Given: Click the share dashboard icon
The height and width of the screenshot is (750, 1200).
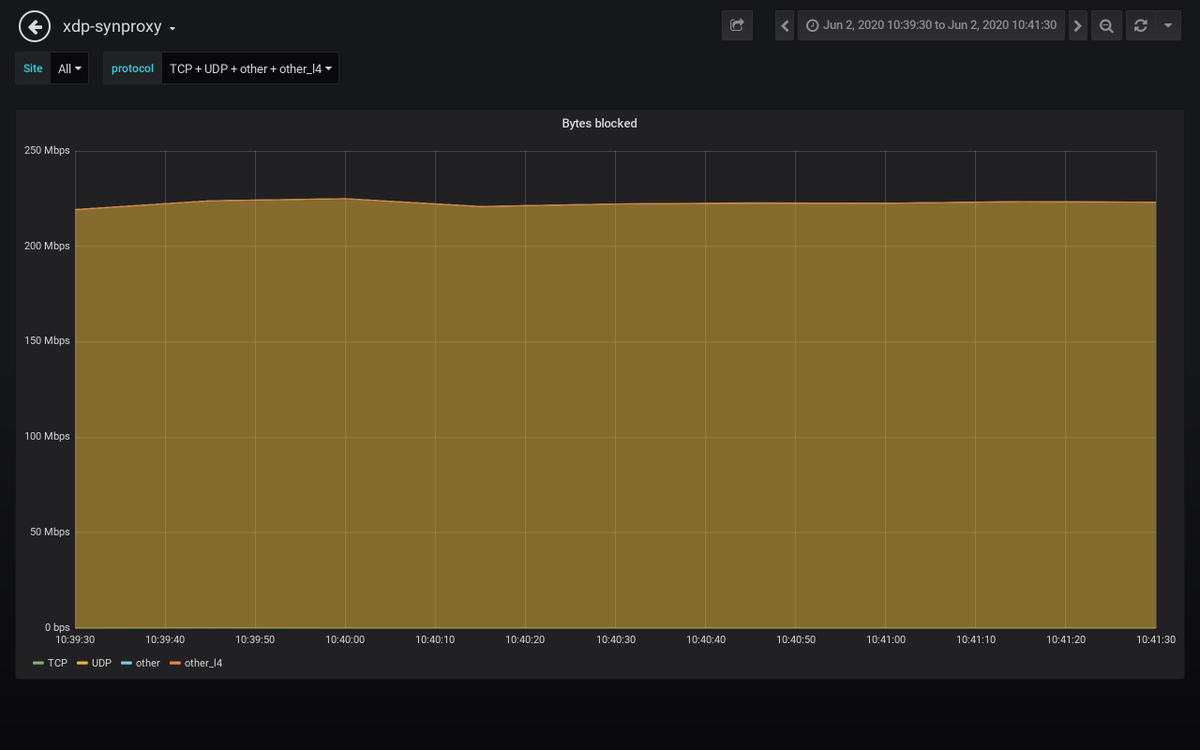Looking at the screenshot, I should click(x=737, y=25).
